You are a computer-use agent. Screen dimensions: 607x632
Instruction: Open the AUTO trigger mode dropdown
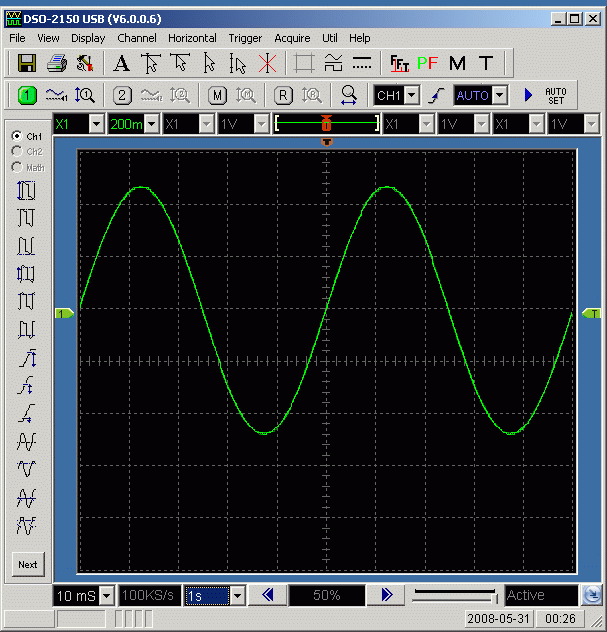pyautogui.click(x=500, y=96)
